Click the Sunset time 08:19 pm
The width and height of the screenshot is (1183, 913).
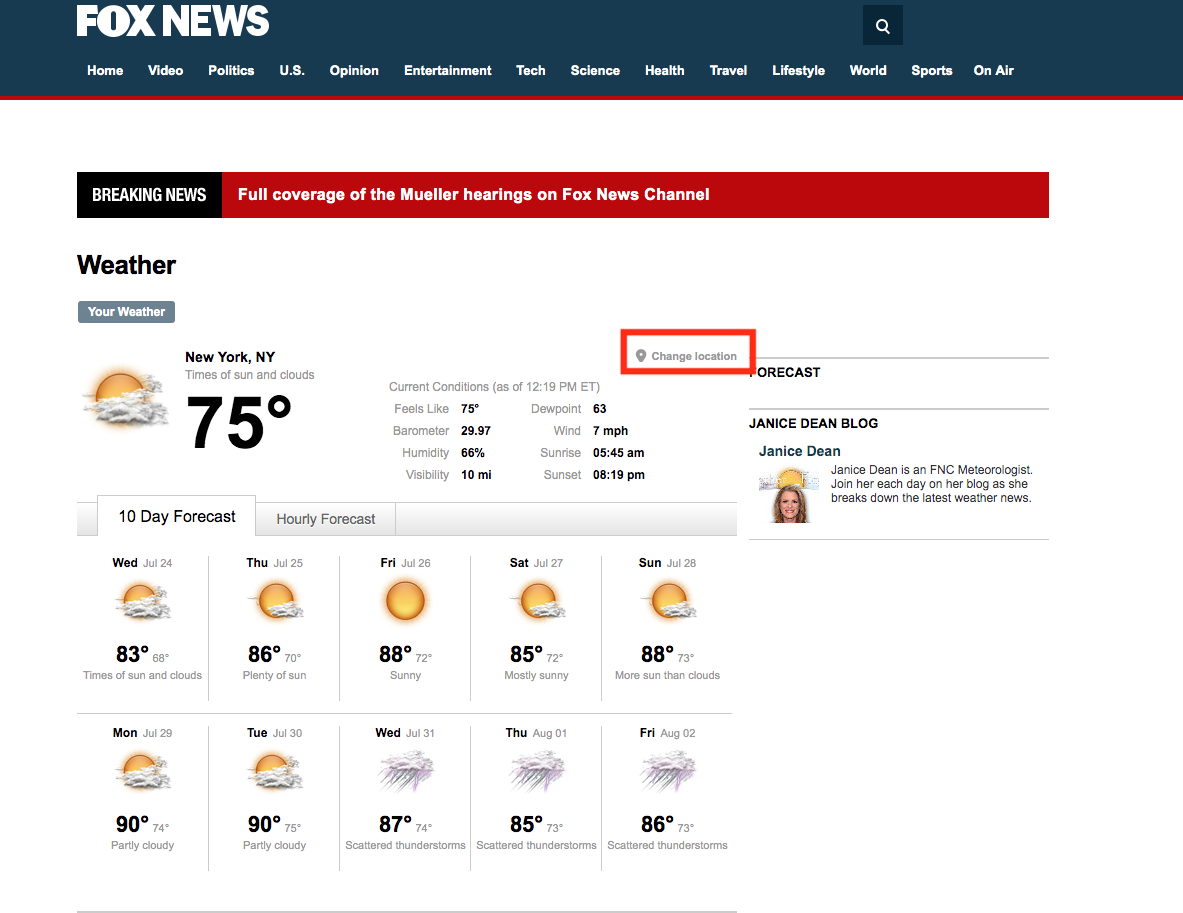(619, 475)
